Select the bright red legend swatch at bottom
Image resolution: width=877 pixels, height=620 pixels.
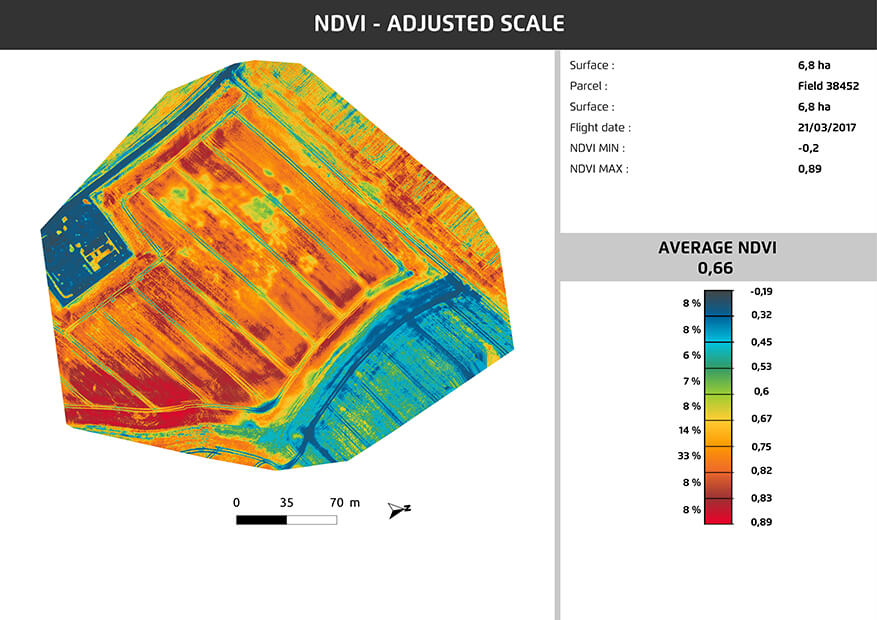(718, 510)
